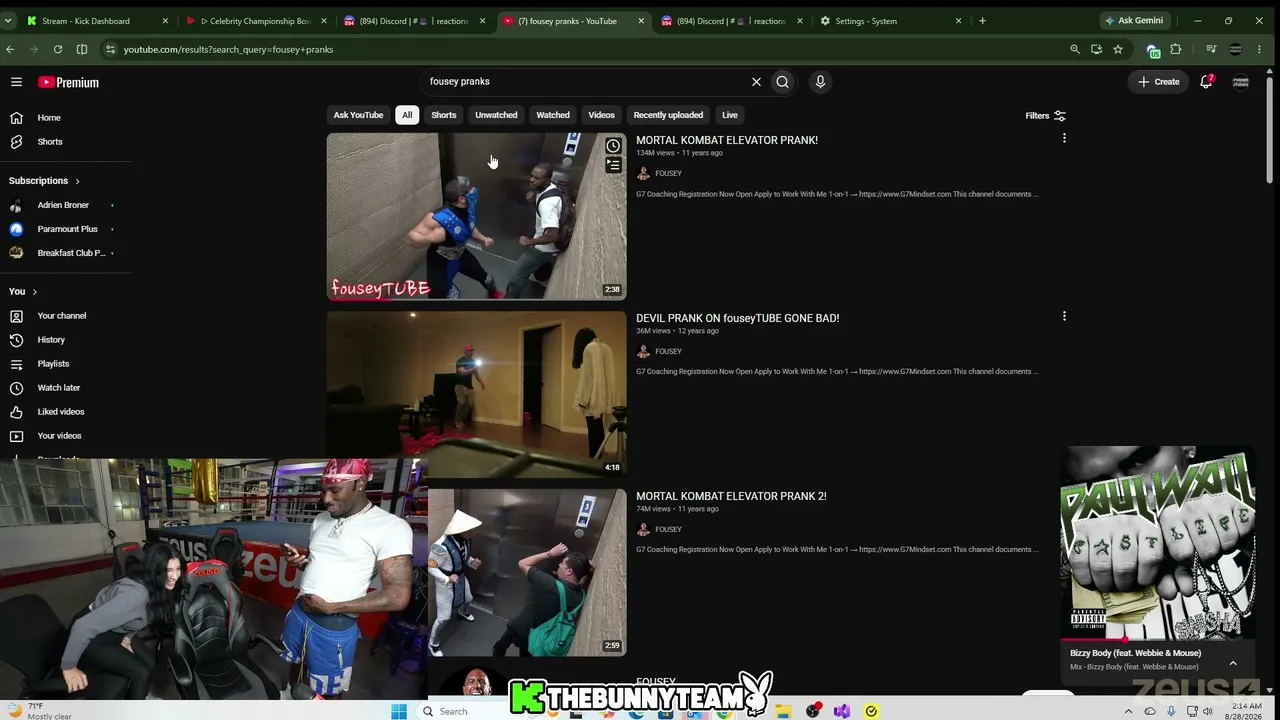Open the account avatar menu
Viewport: 1280px width, 720px height.
[x=1241, y=82]
